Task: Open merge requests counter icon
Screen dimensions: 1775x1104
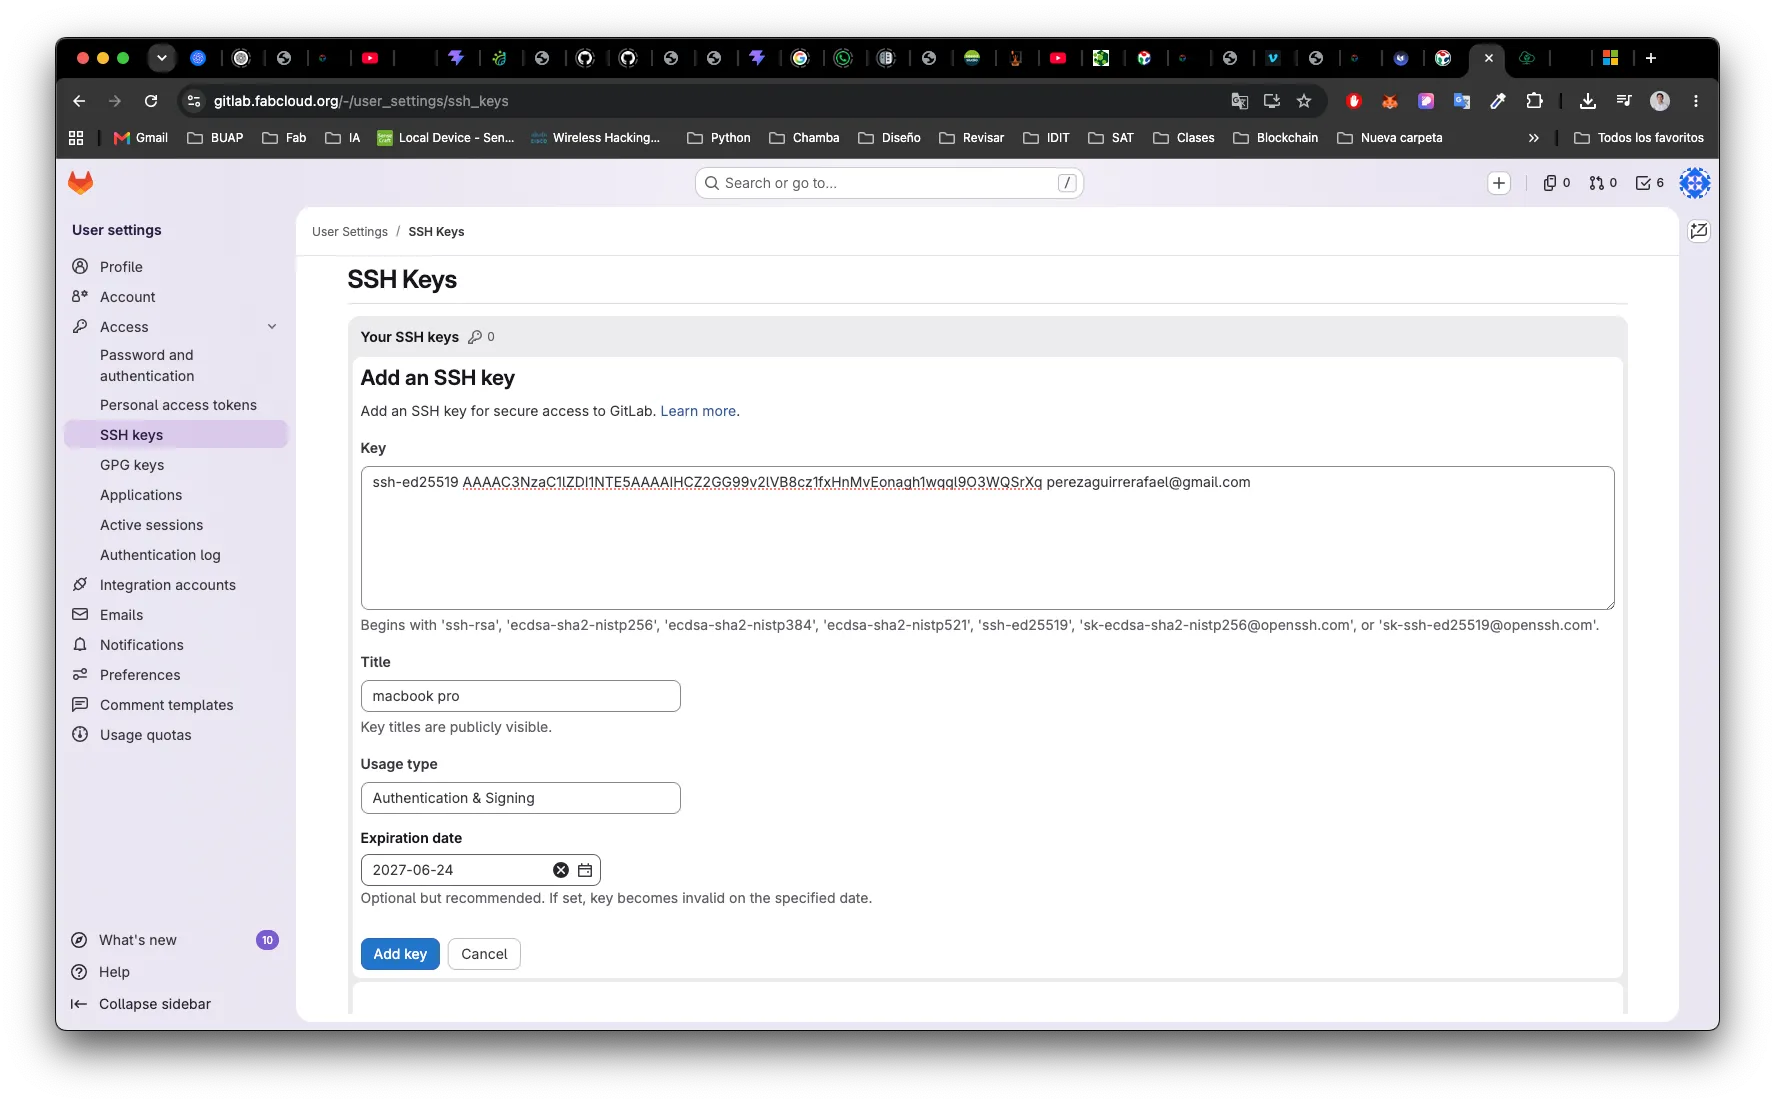Action: coord(1602,183)
